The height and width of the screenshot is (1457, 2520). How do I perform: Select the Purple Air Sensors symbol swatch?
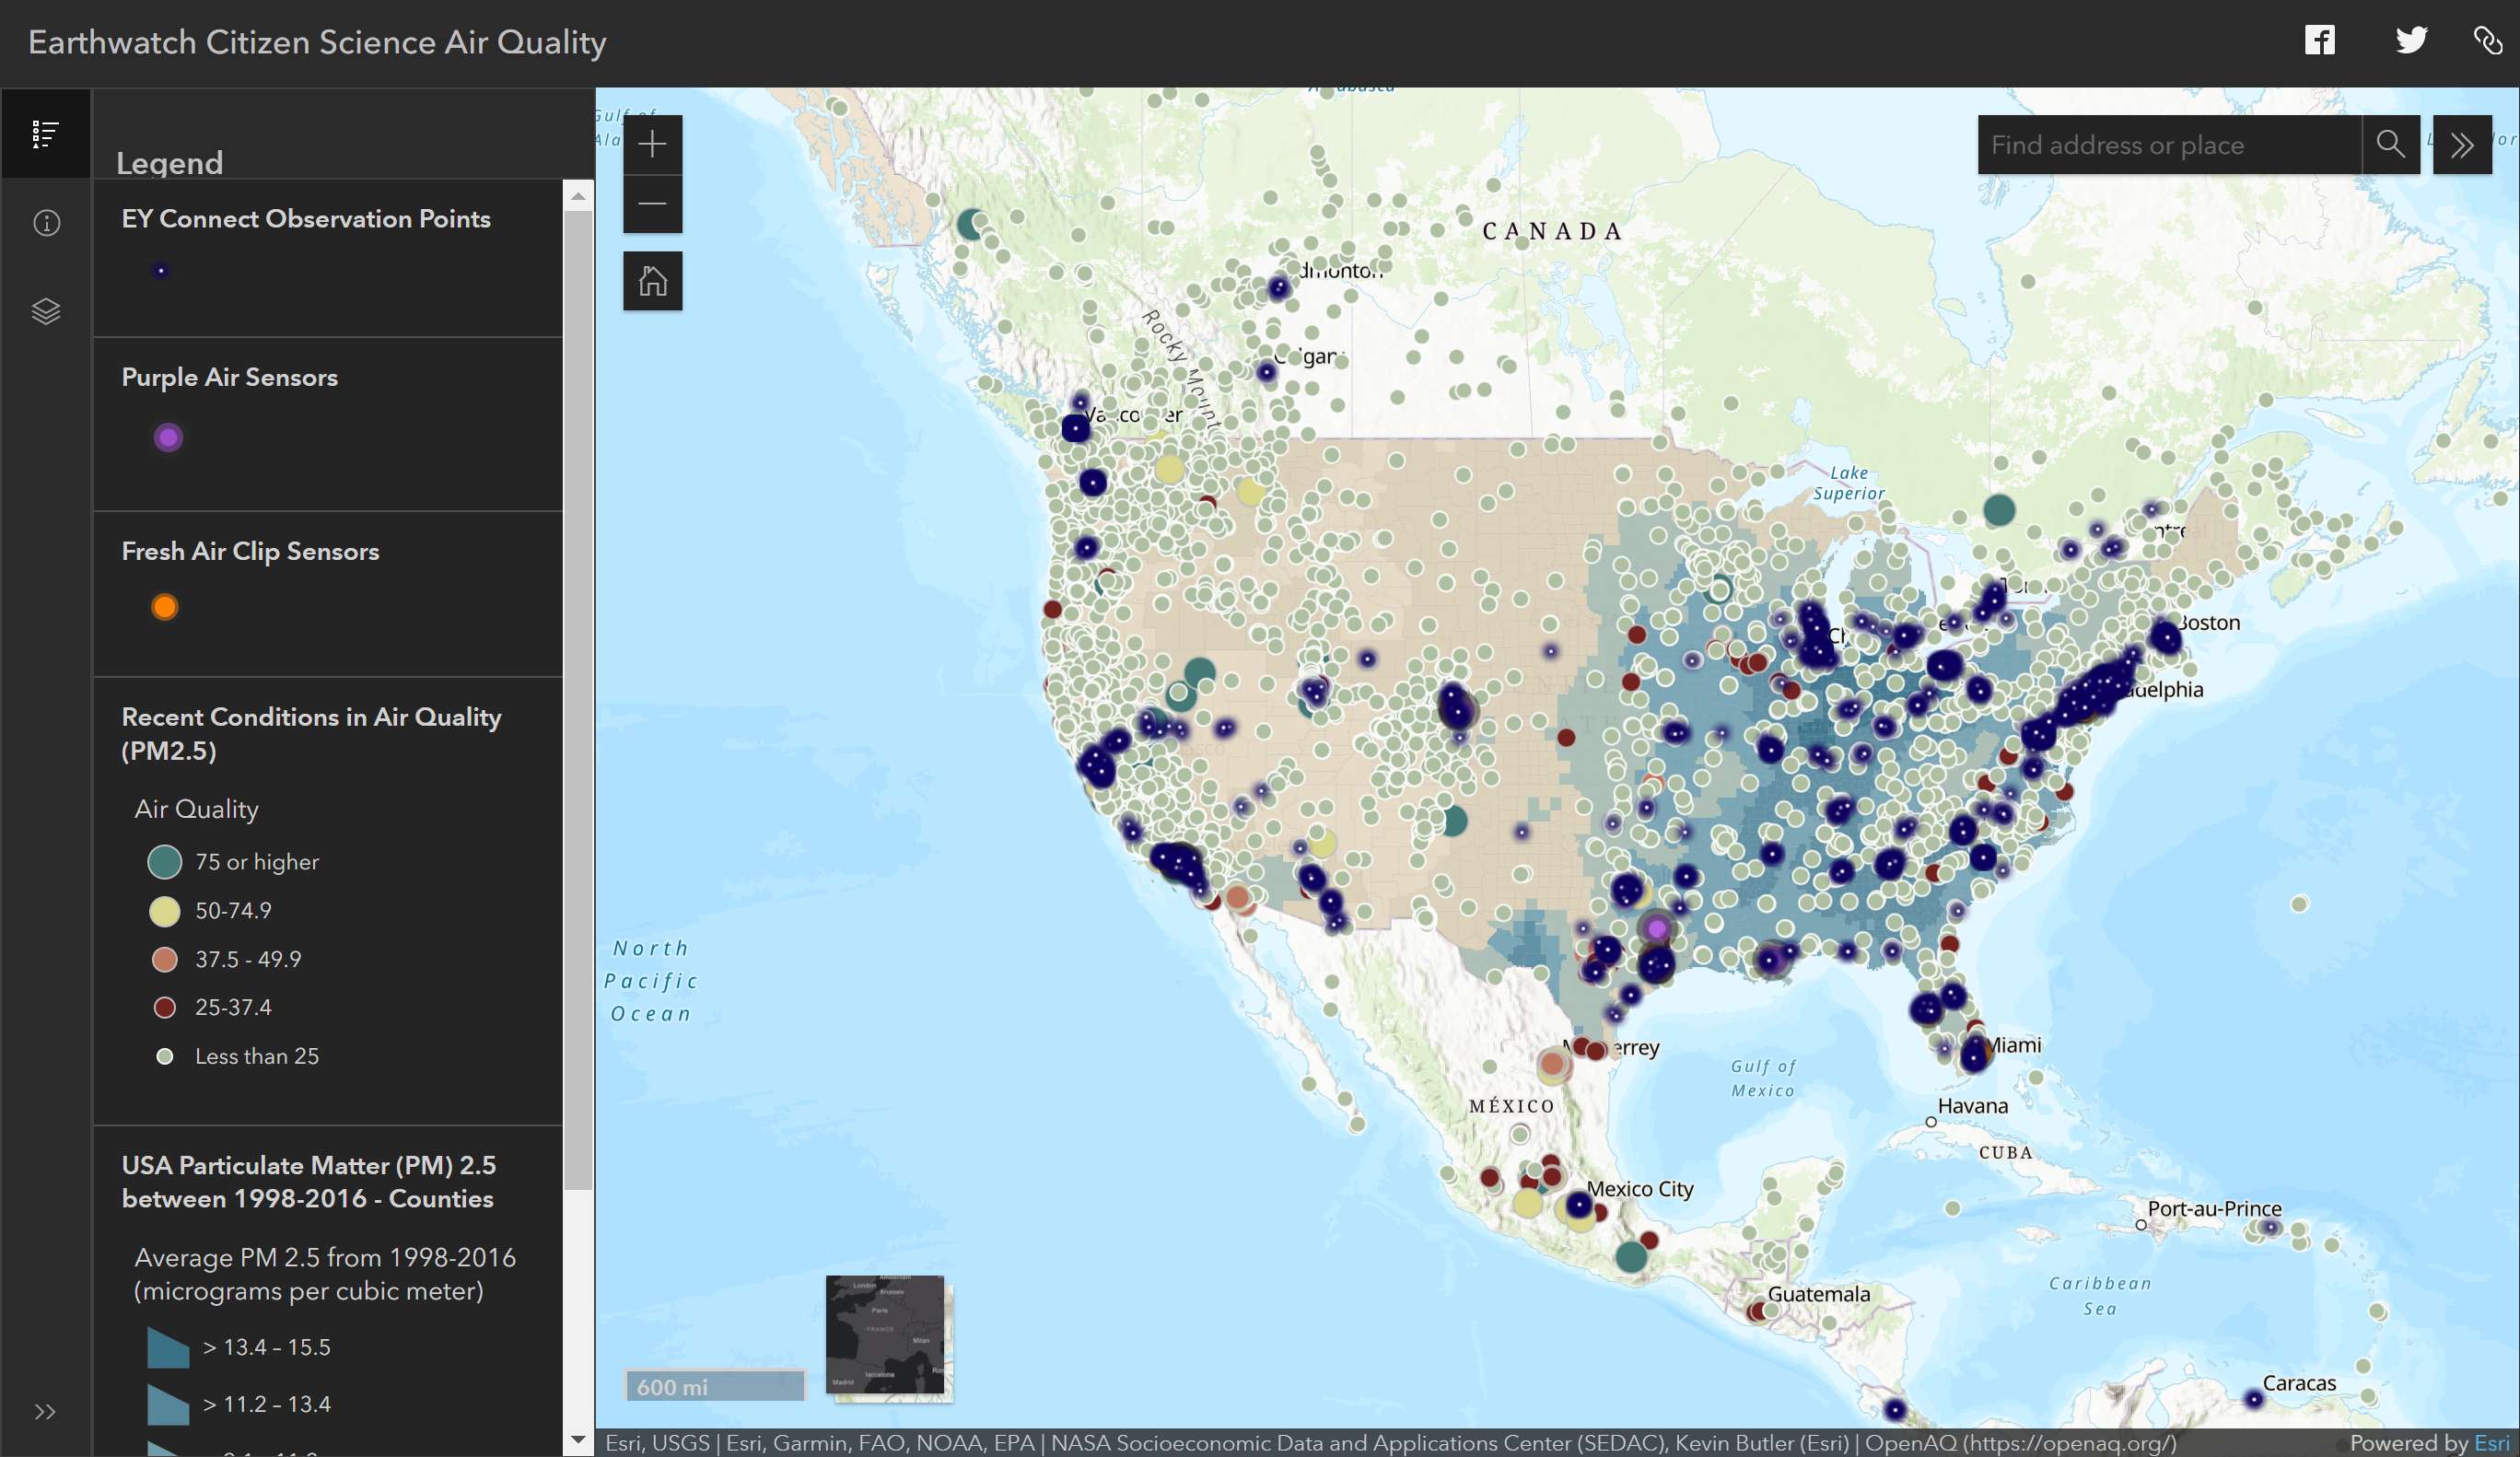pyautogui.click(x=167, y=437)
